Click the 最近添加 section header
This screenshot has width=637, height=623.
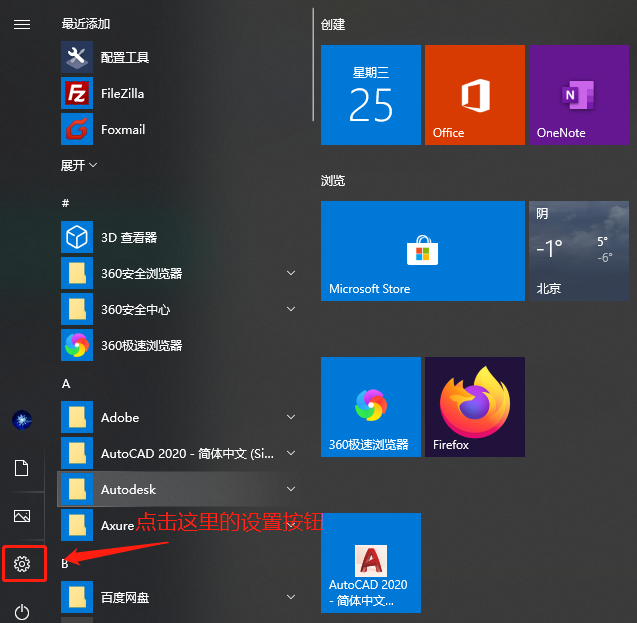pyautogui.click(x=86, y=24)
